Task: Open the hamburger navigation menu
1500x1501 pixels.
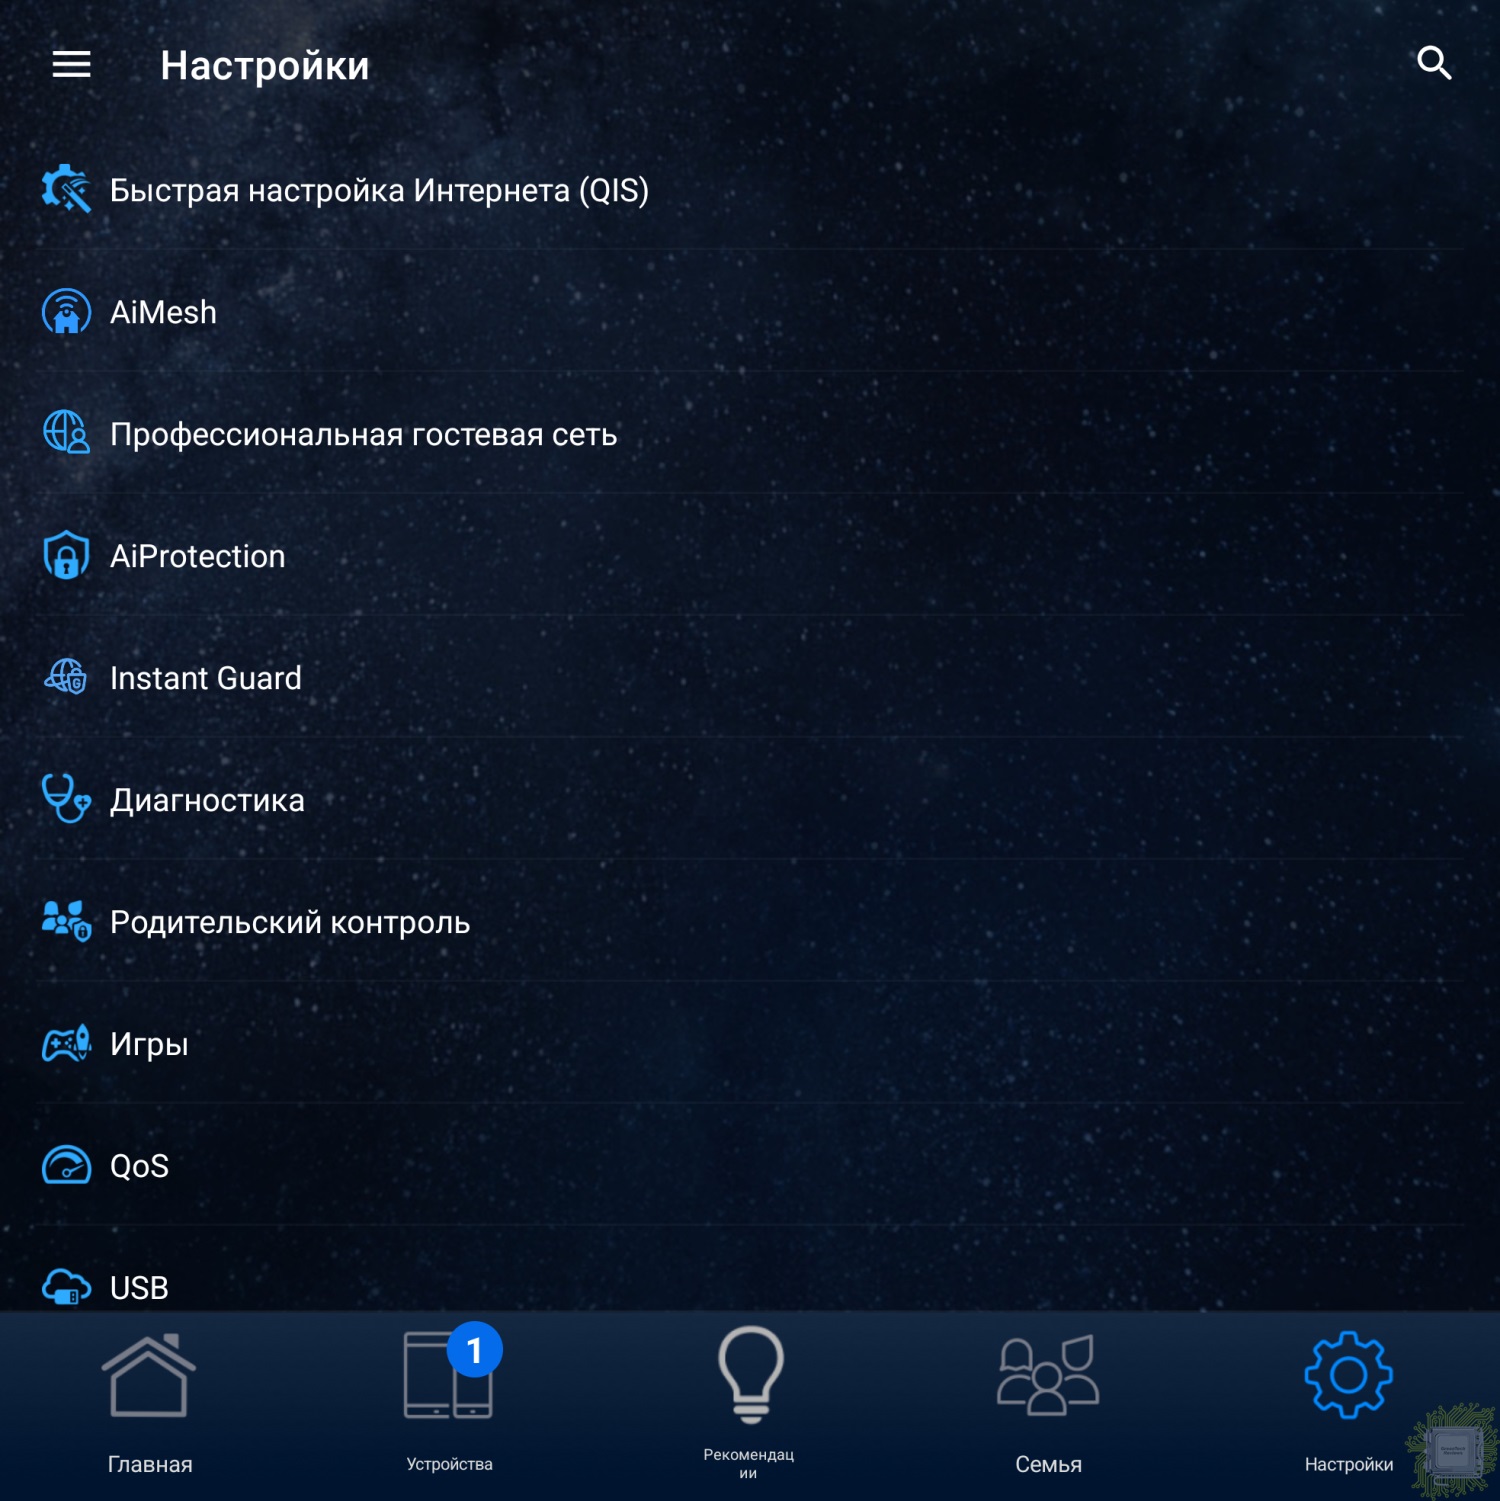Action: [71, 65]
